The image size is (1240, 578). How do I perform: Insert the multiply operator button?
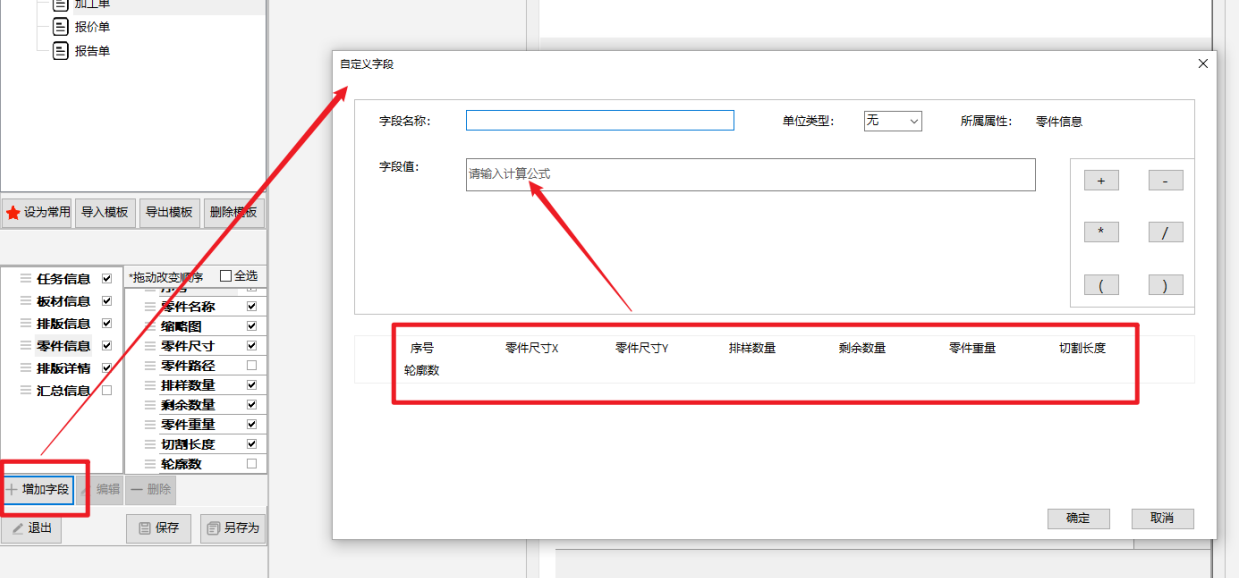[x=1101, y=233]
